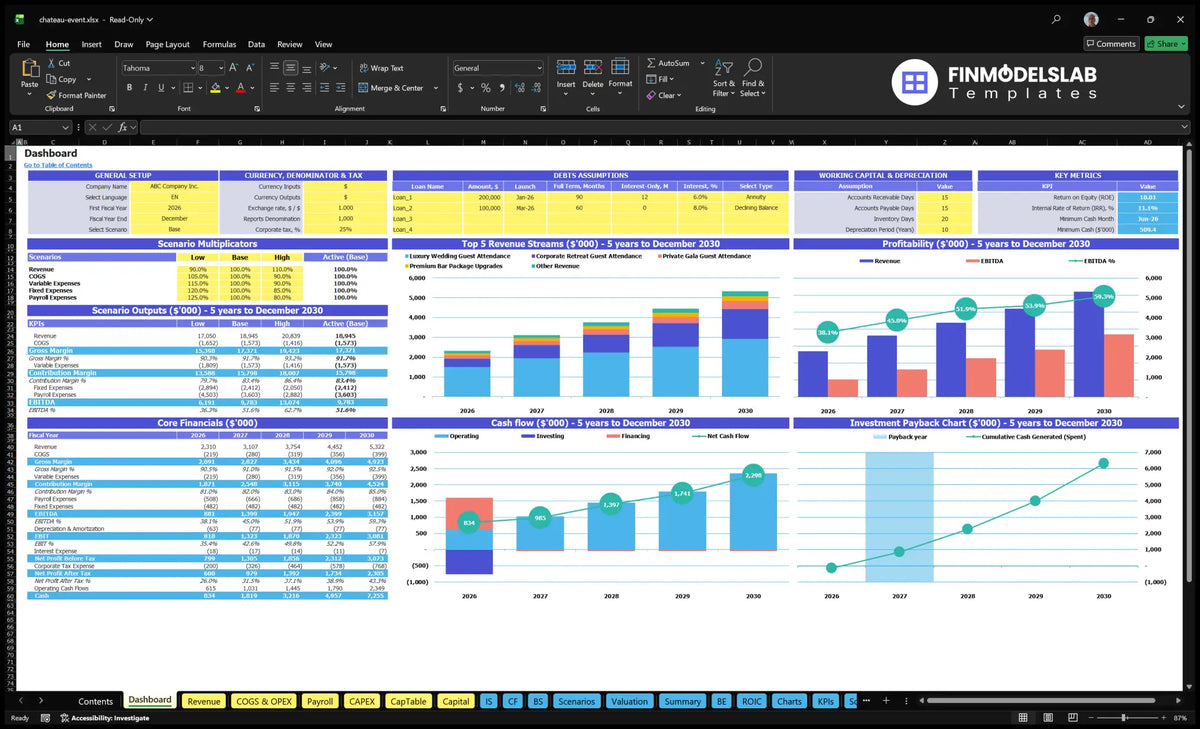Increase font size with large A

tap(234, 68)
